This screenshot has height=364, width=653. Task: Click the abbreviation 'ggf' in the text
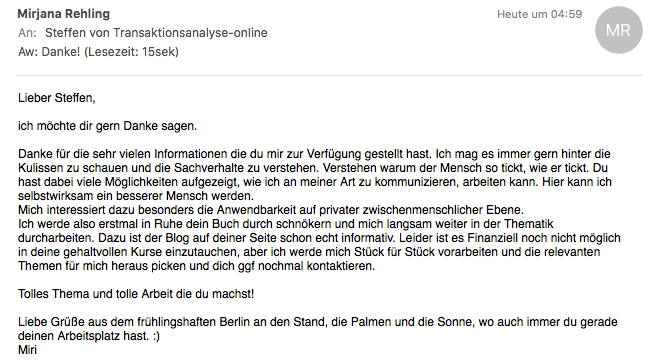click(246, 266)
